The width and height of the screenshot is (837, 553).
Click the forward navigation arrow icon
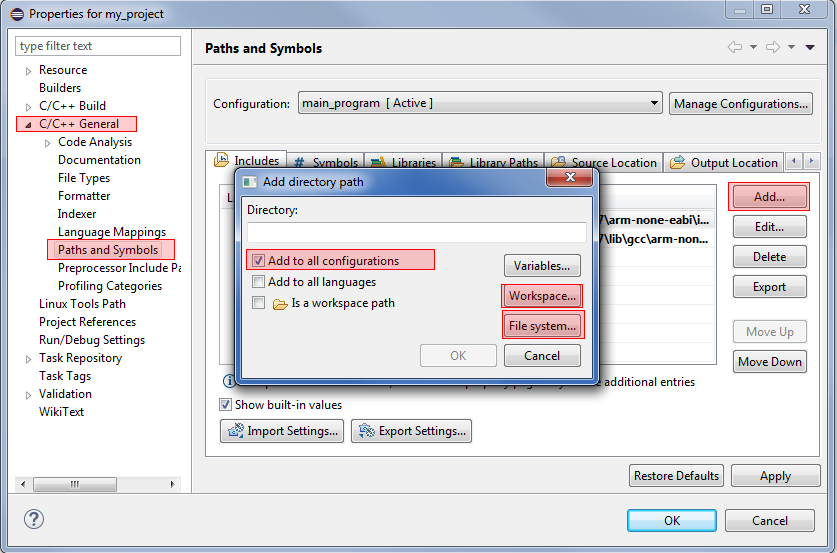pyautogui.click(x=772, y=48)
